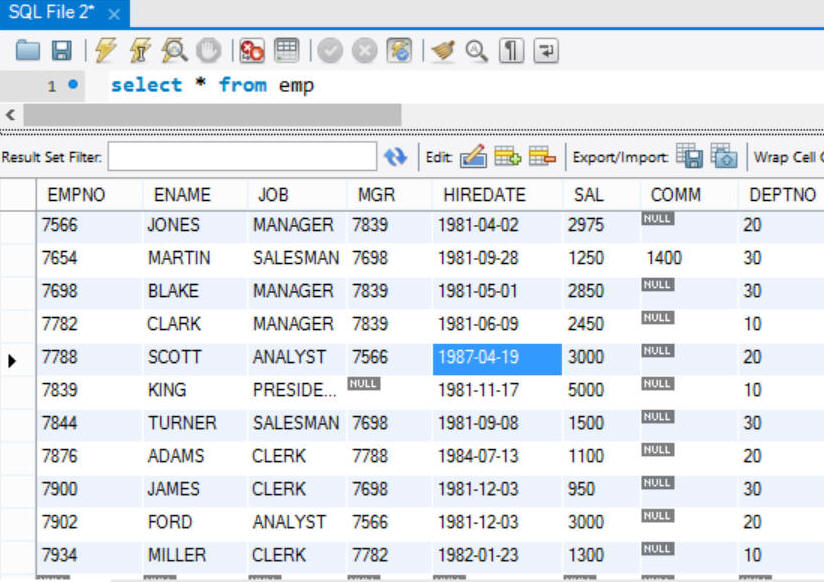Select the SAL cell 2975

point(601,226)
